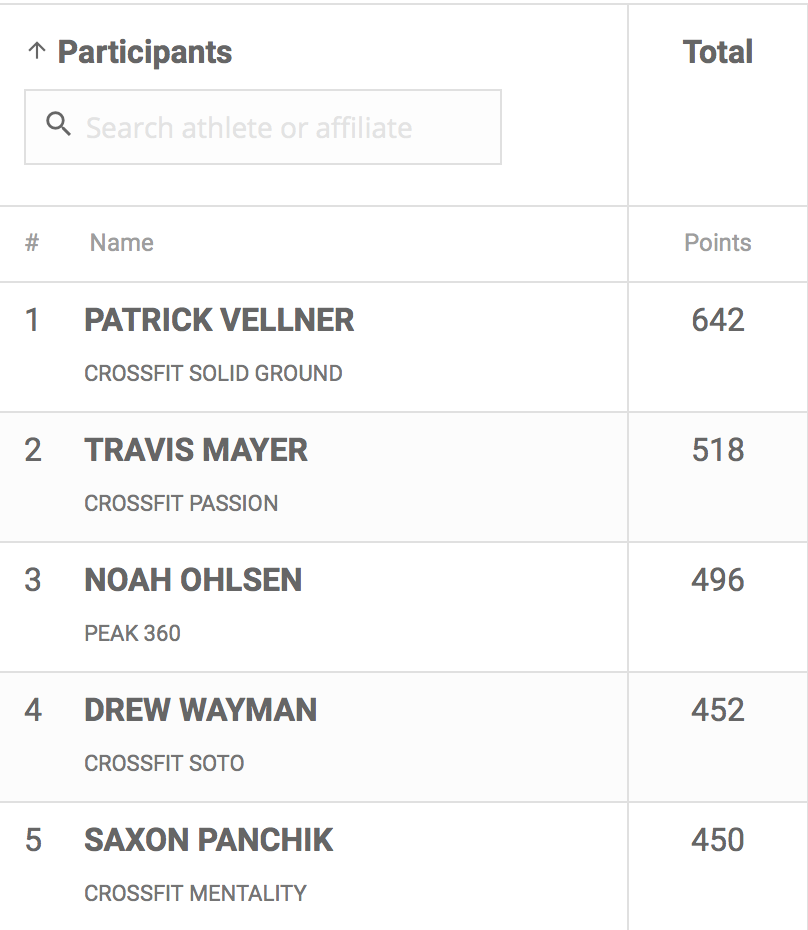This screenshot has width=808, height=930.
Task: Select the 496 points cell
Action: (717, 580)
